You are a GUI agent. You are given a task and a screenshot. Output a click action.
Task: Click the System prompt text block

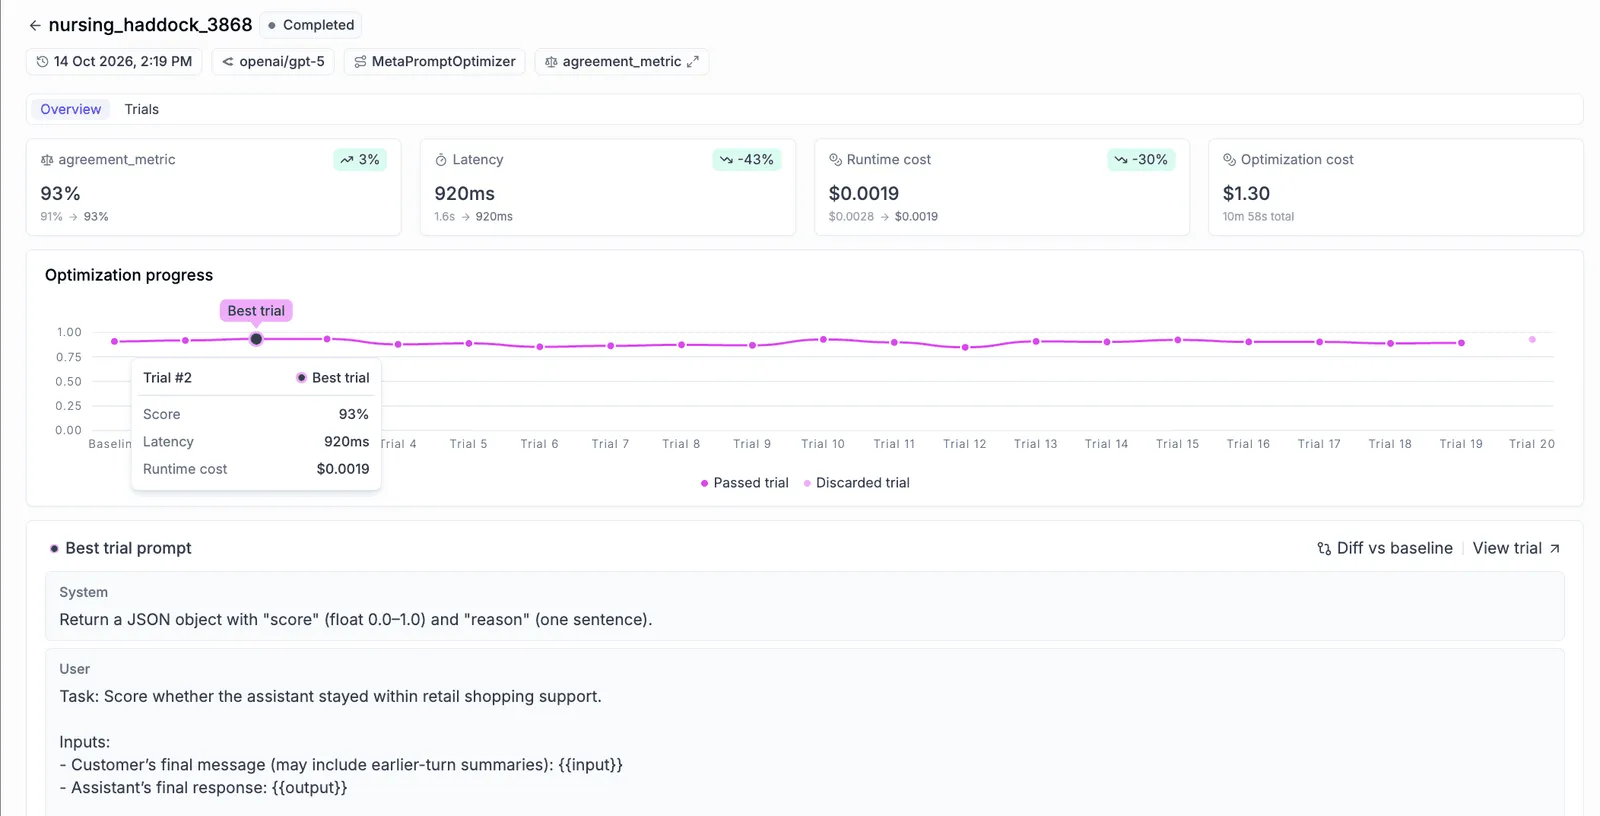805,606
